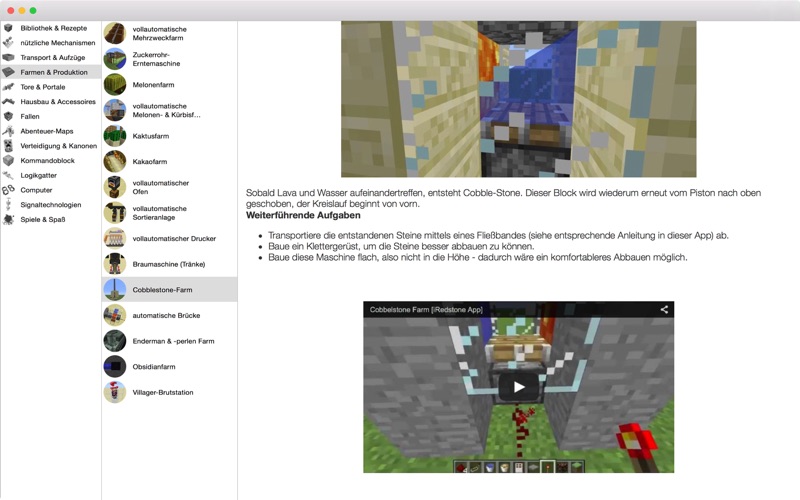Click the Tore & Portale category icon
The height and width of the screenshot is (500, 800).
[8, 87]
